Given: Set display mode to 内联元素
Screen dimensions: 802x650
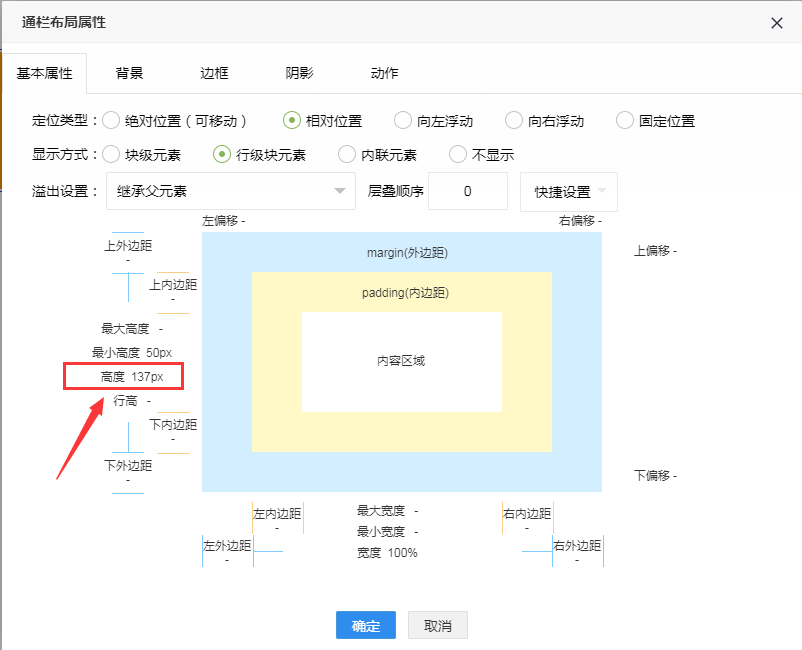Looking at the screenshot, I should tap(347, 155).
